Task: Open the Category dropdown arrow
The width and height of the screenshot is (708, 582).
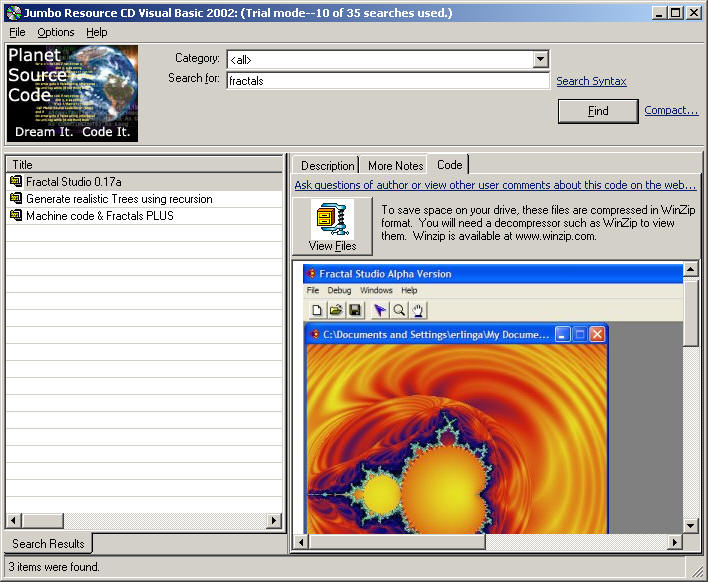Action: (540, 59)
